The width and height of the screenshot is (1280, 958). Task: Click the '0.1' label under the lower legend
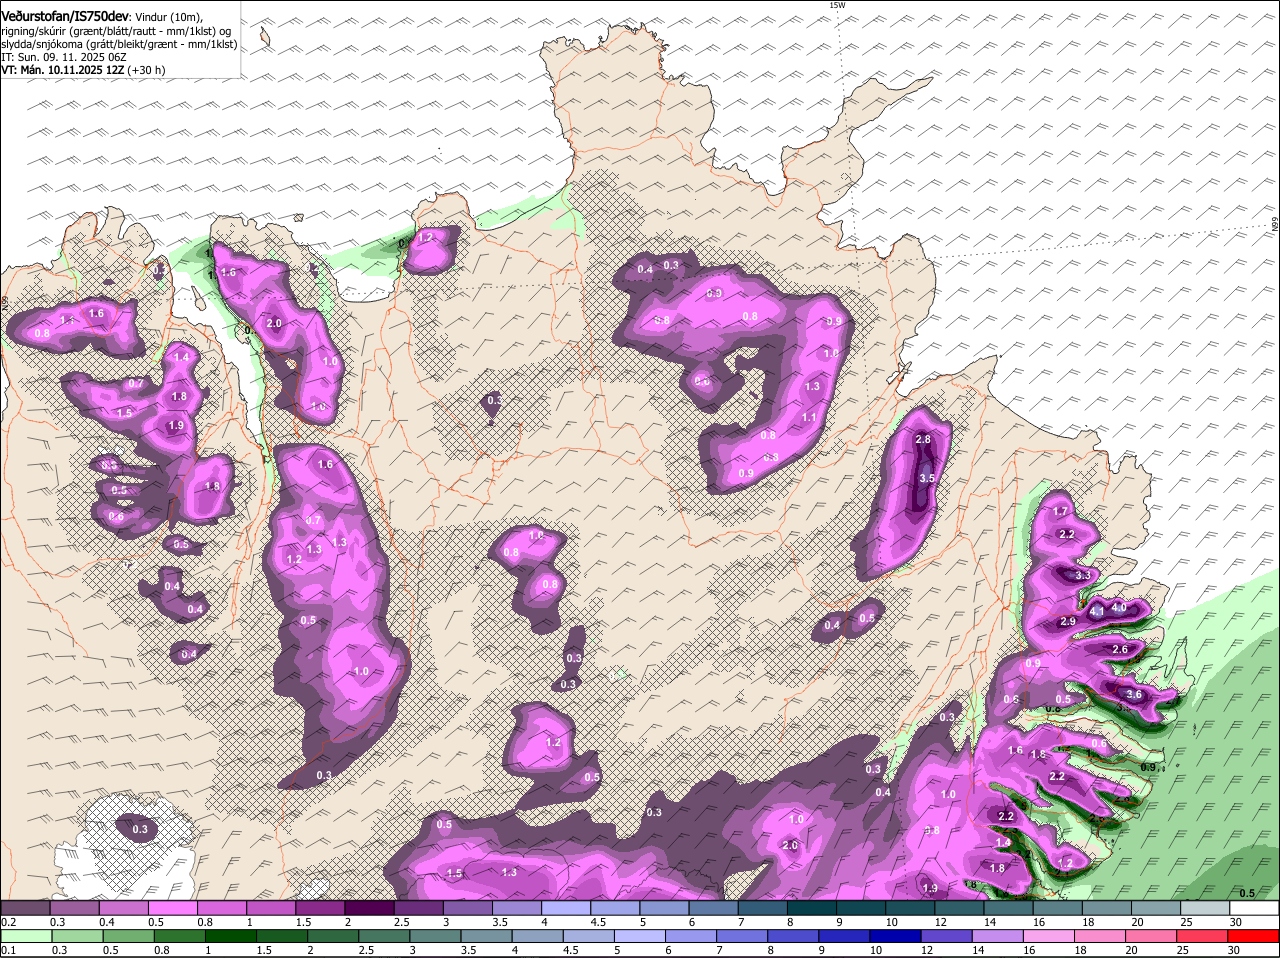8,950
